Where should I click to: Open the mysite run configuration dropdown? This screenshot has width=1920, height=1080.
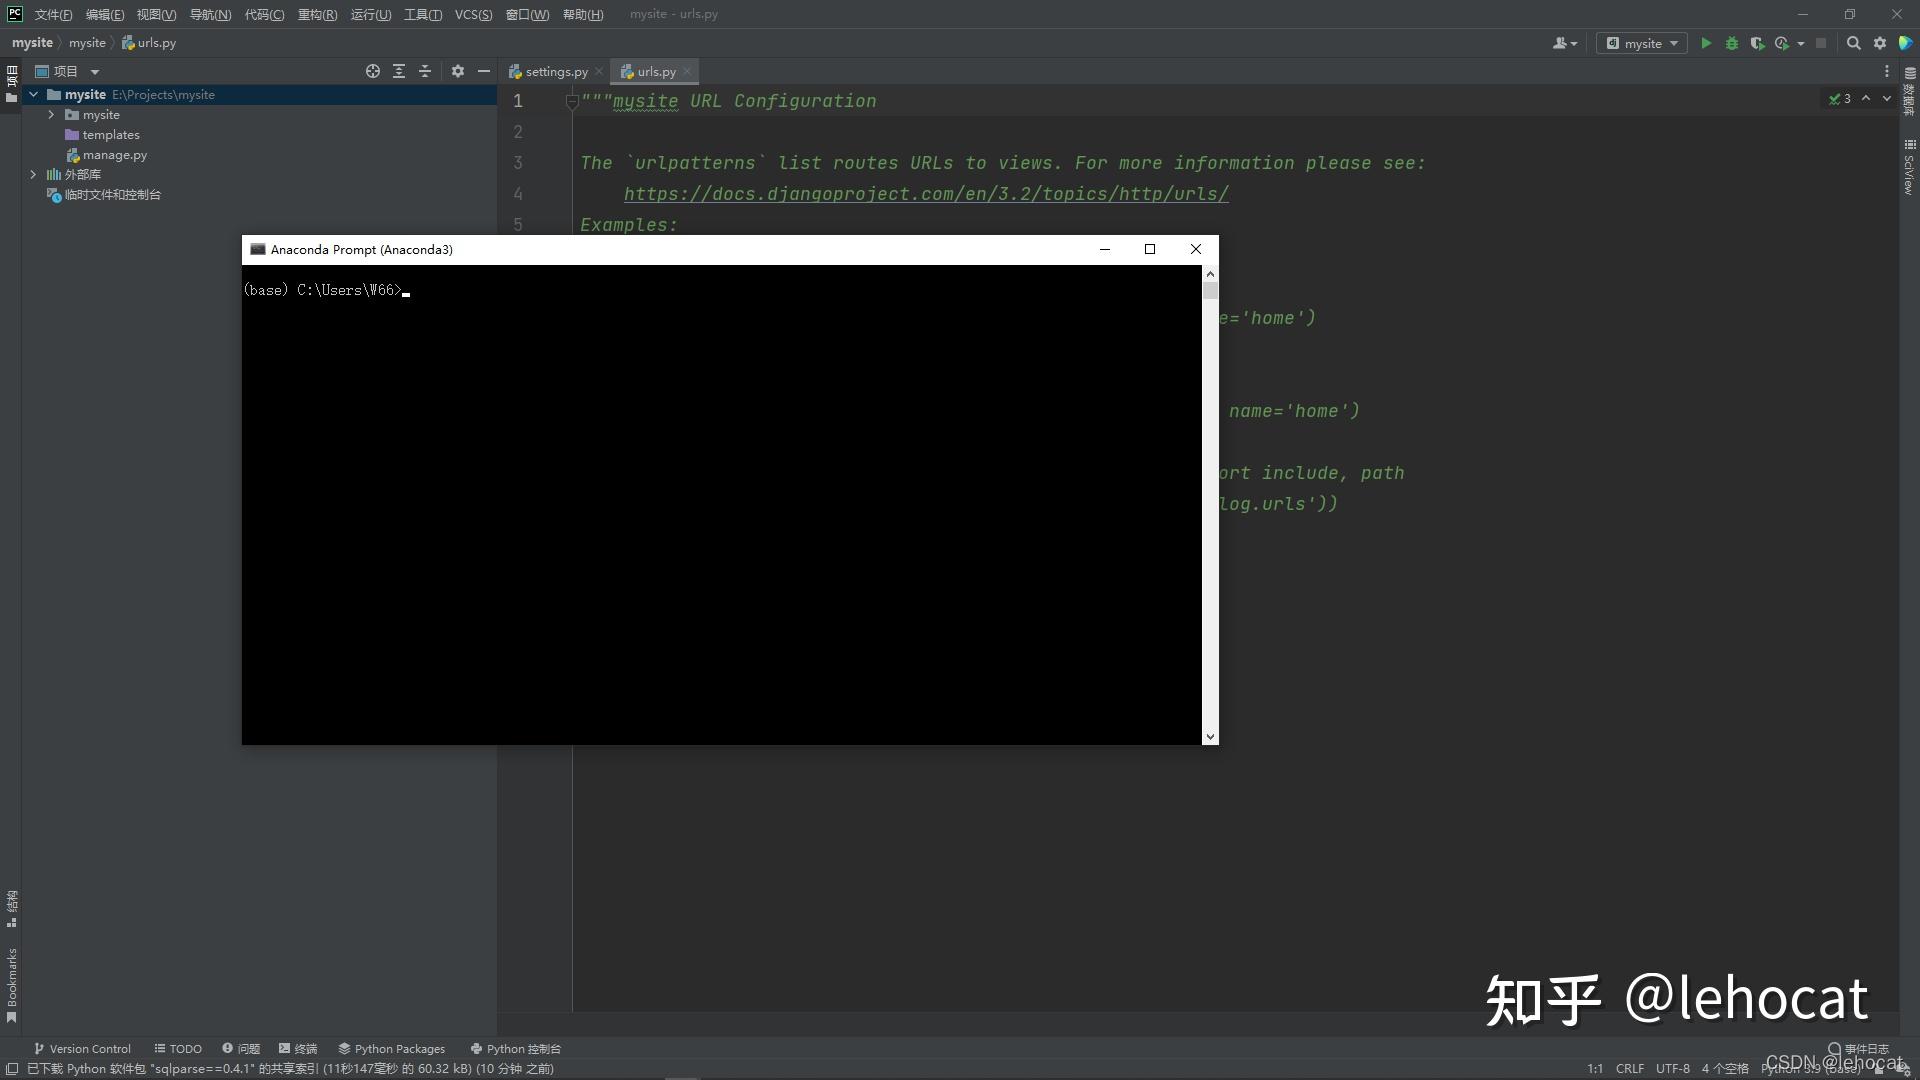click(x=1642, y=43)
